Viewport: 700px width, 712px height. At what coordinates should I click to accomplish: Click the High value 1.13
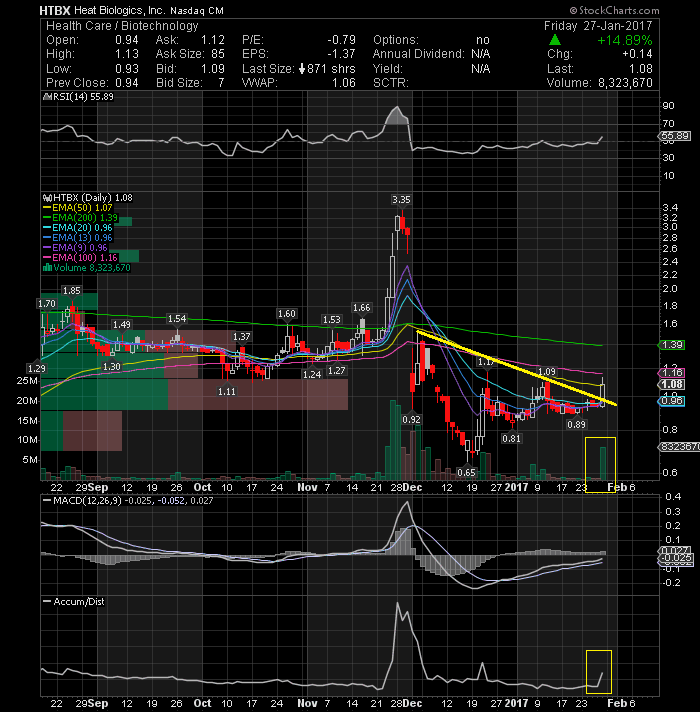pyautogui.click(x=127, y=54)
